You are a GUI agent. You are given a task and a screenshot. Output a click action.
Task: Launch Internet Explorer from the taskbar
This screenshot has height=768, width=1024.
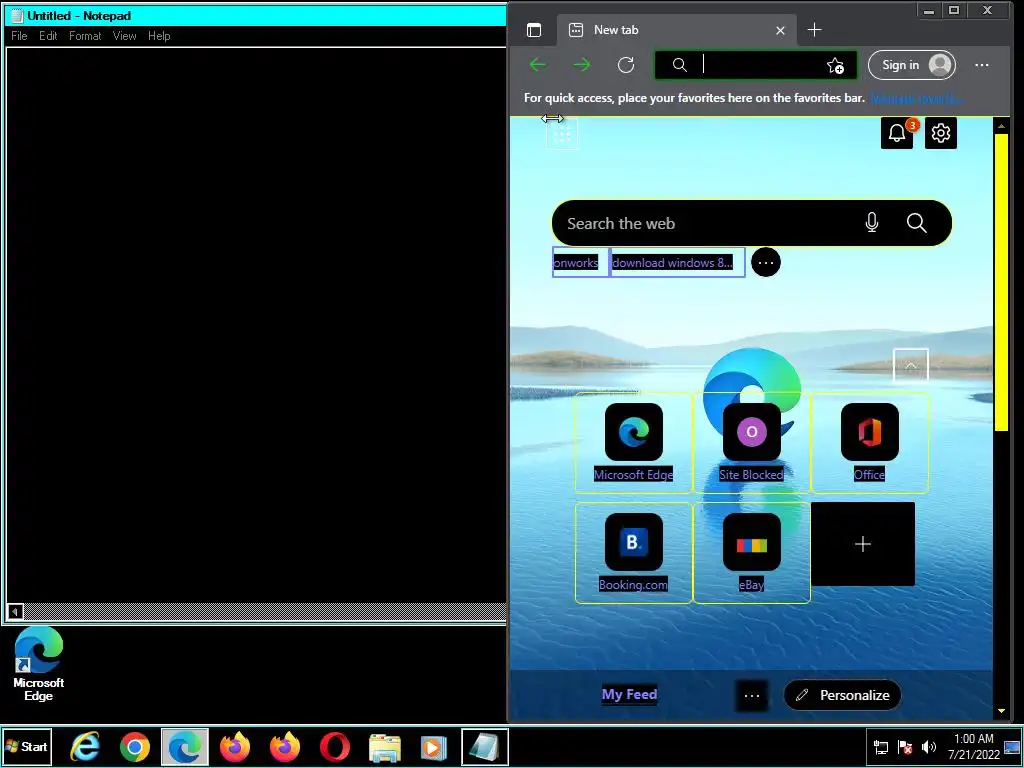tap(85, 746)
